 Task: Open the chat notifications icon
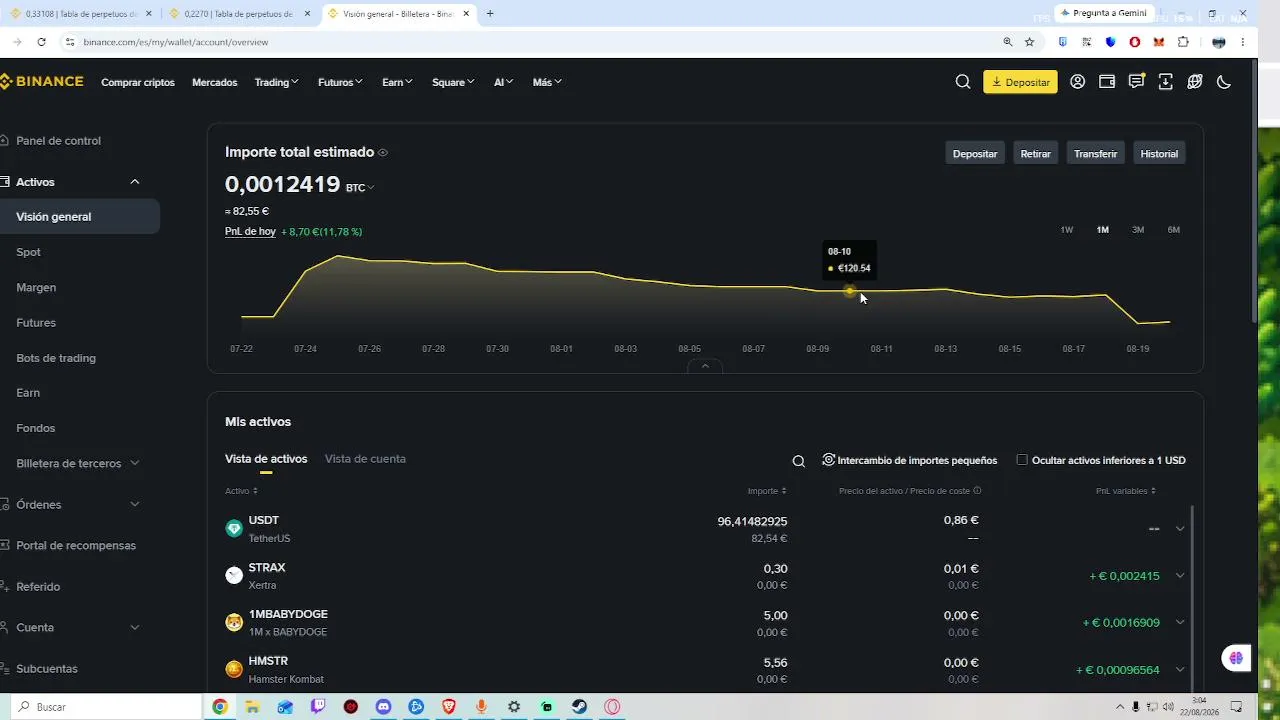pyautogui.click(x=1136, y=82)
